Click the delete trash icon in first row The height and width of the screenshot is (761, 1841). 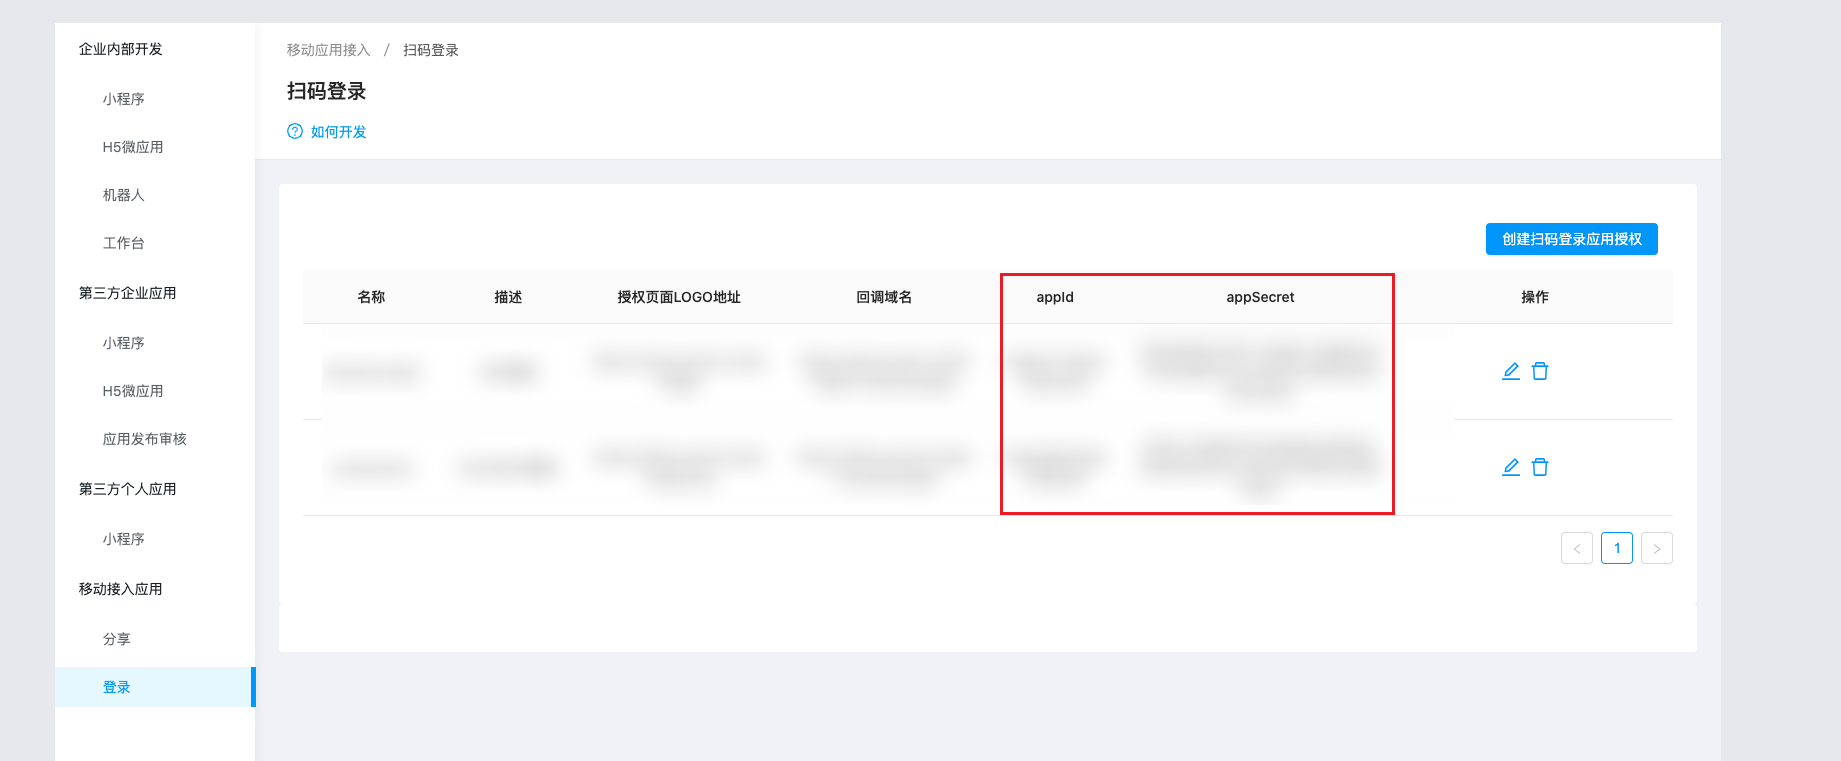(x=1540, y=371)
